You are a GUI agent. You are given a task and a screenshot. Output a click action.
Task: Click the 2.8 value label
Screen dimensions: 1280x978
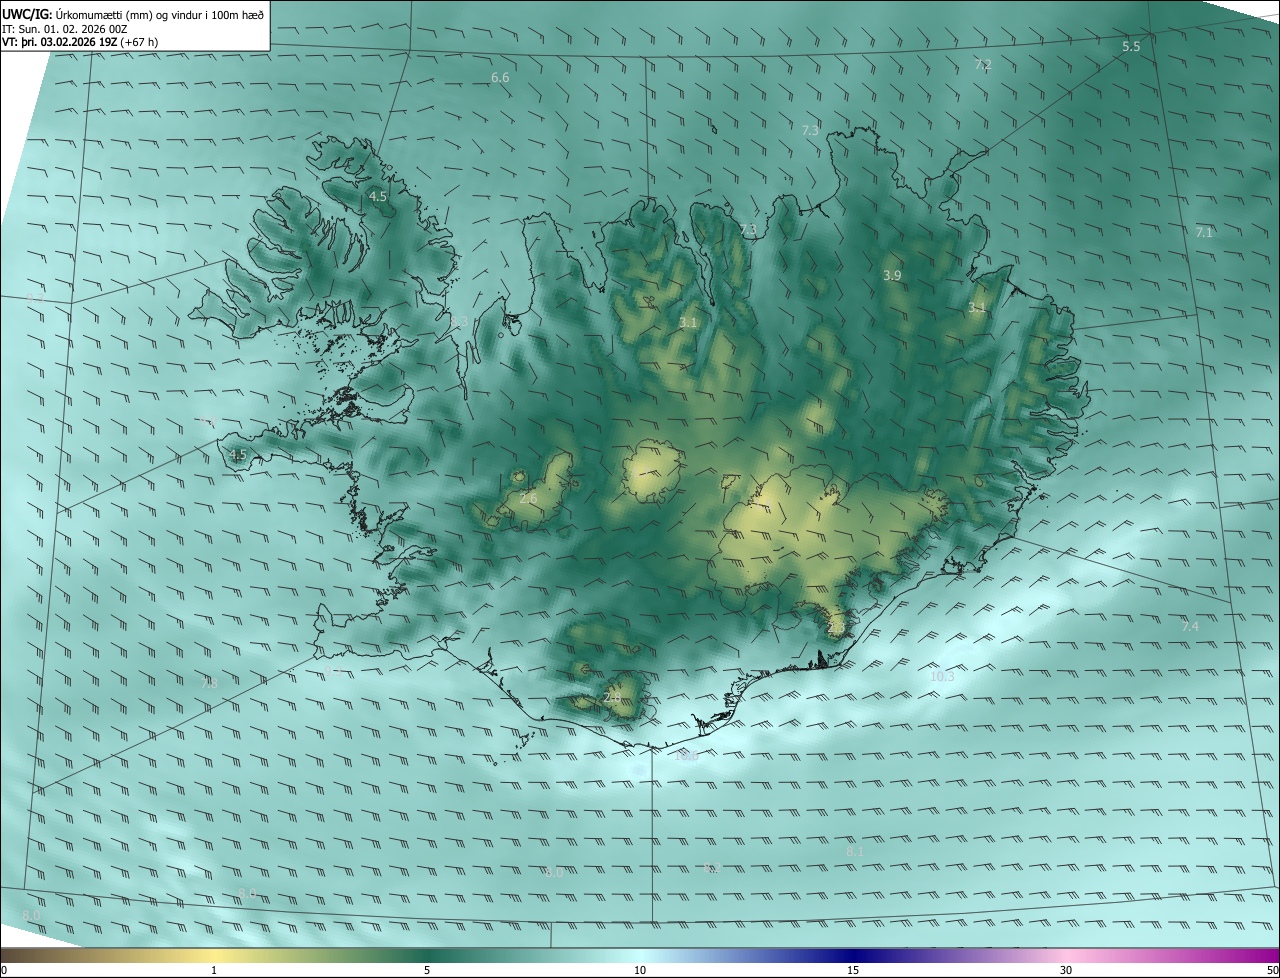(x=613, y=697)
